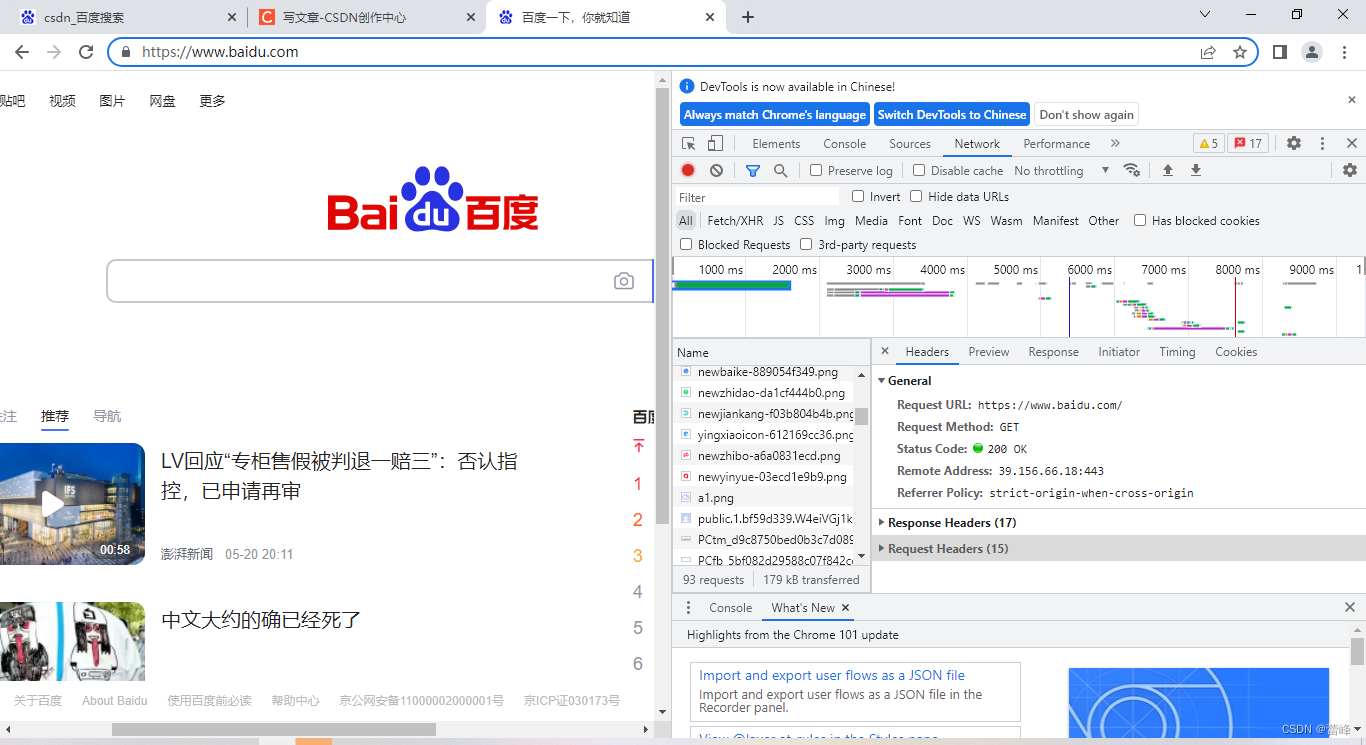Switch to the Elements tab
This screenshot has height=745, width=1366.
[776, 143]
